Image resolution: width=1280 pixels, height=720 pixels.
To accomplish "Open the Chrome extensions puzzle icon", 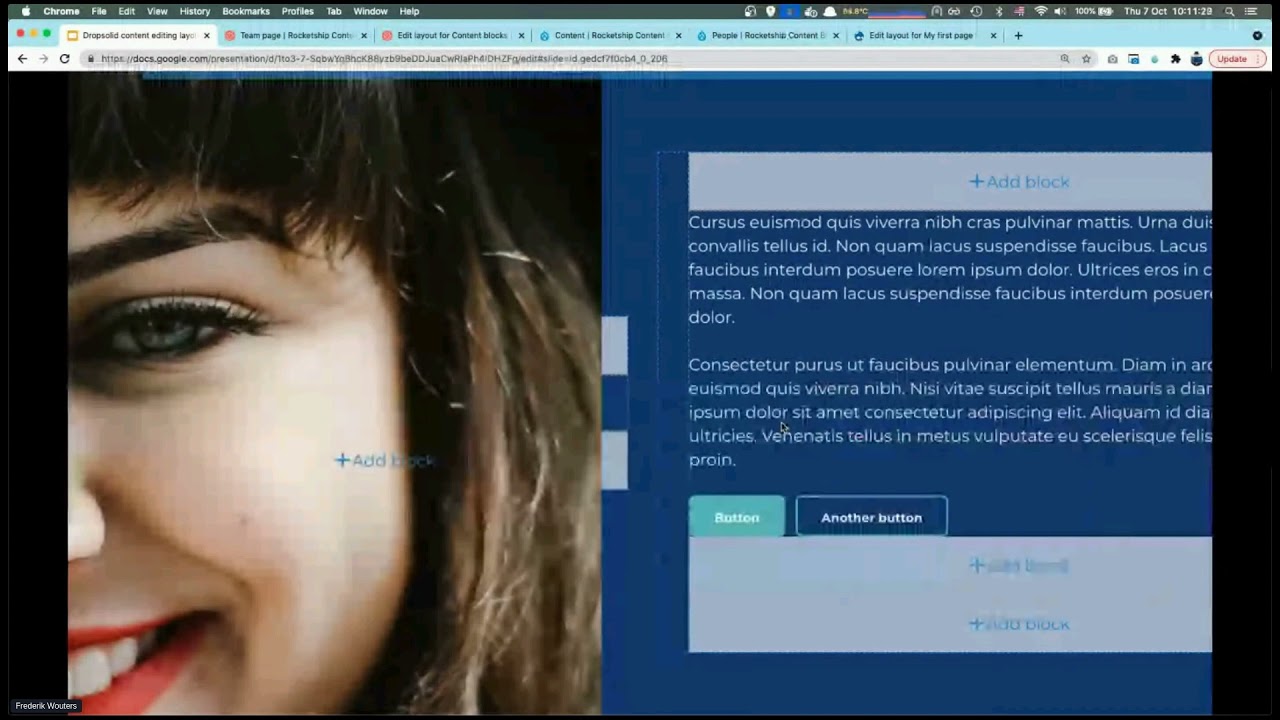I will point(1175,59).
